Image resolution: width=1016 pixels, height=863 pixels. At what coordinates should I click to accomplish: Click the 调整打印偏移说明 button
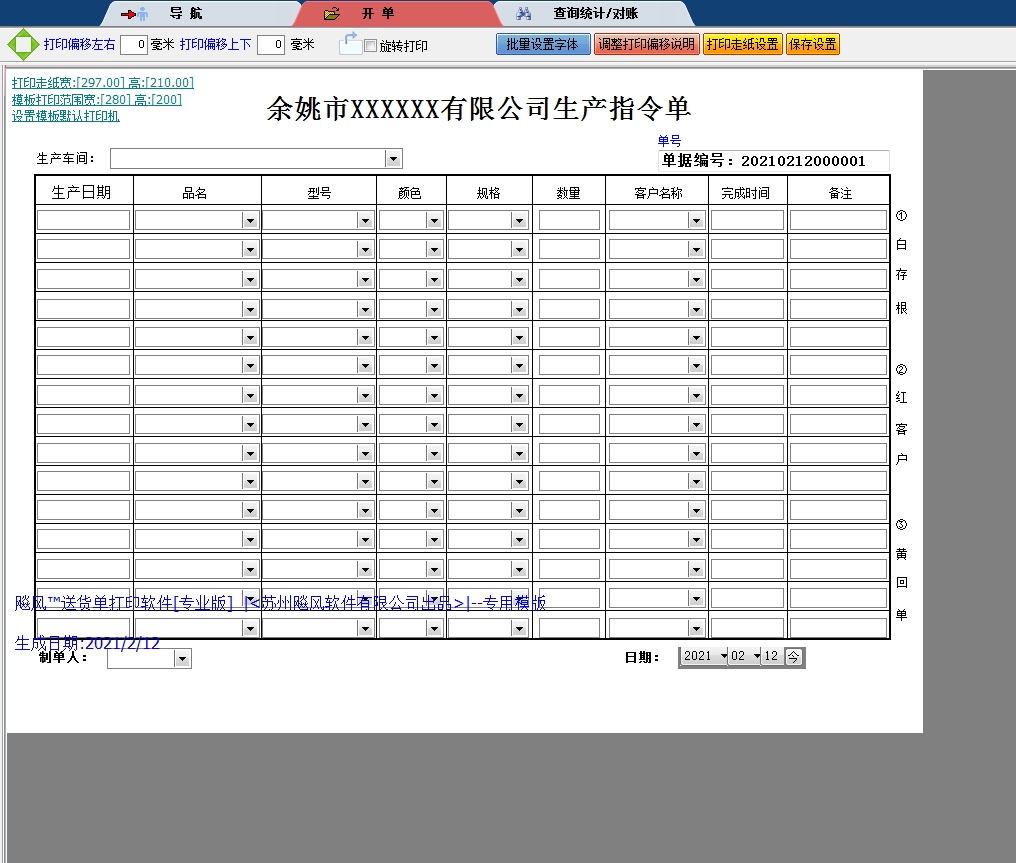coord(646,44)
